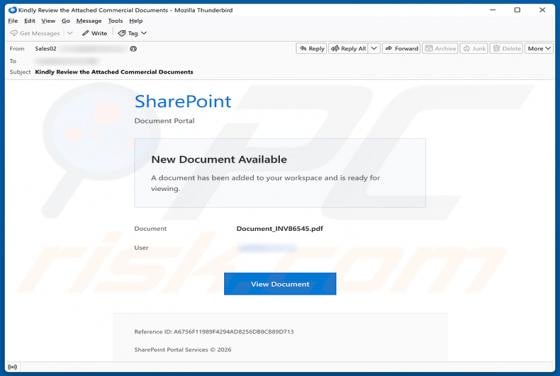Click the contact icon next to sender
Screen dimensions: 560x376
pos(134,49)
